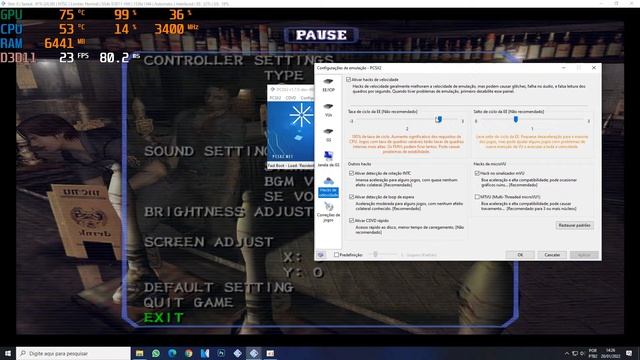Toggle Ativar detecção de loop de espera
The image size is (640, 360).
tap(351, 197)
